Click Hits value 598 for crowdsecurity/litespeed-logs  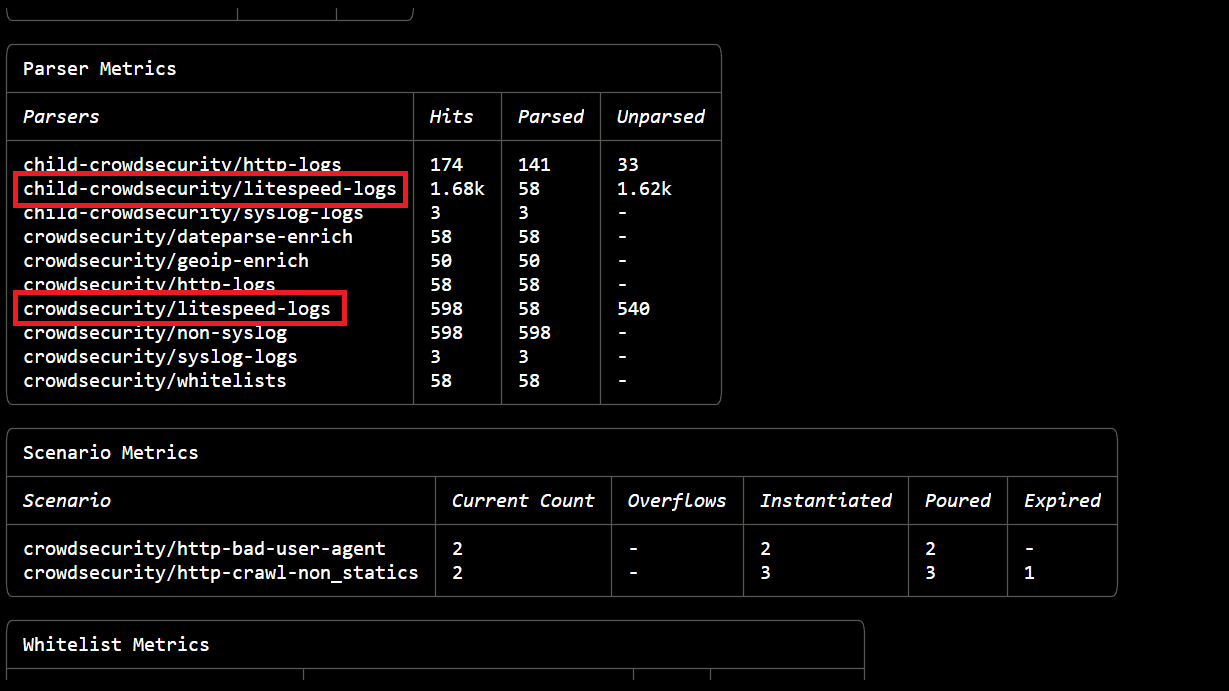tap(446, 309)
